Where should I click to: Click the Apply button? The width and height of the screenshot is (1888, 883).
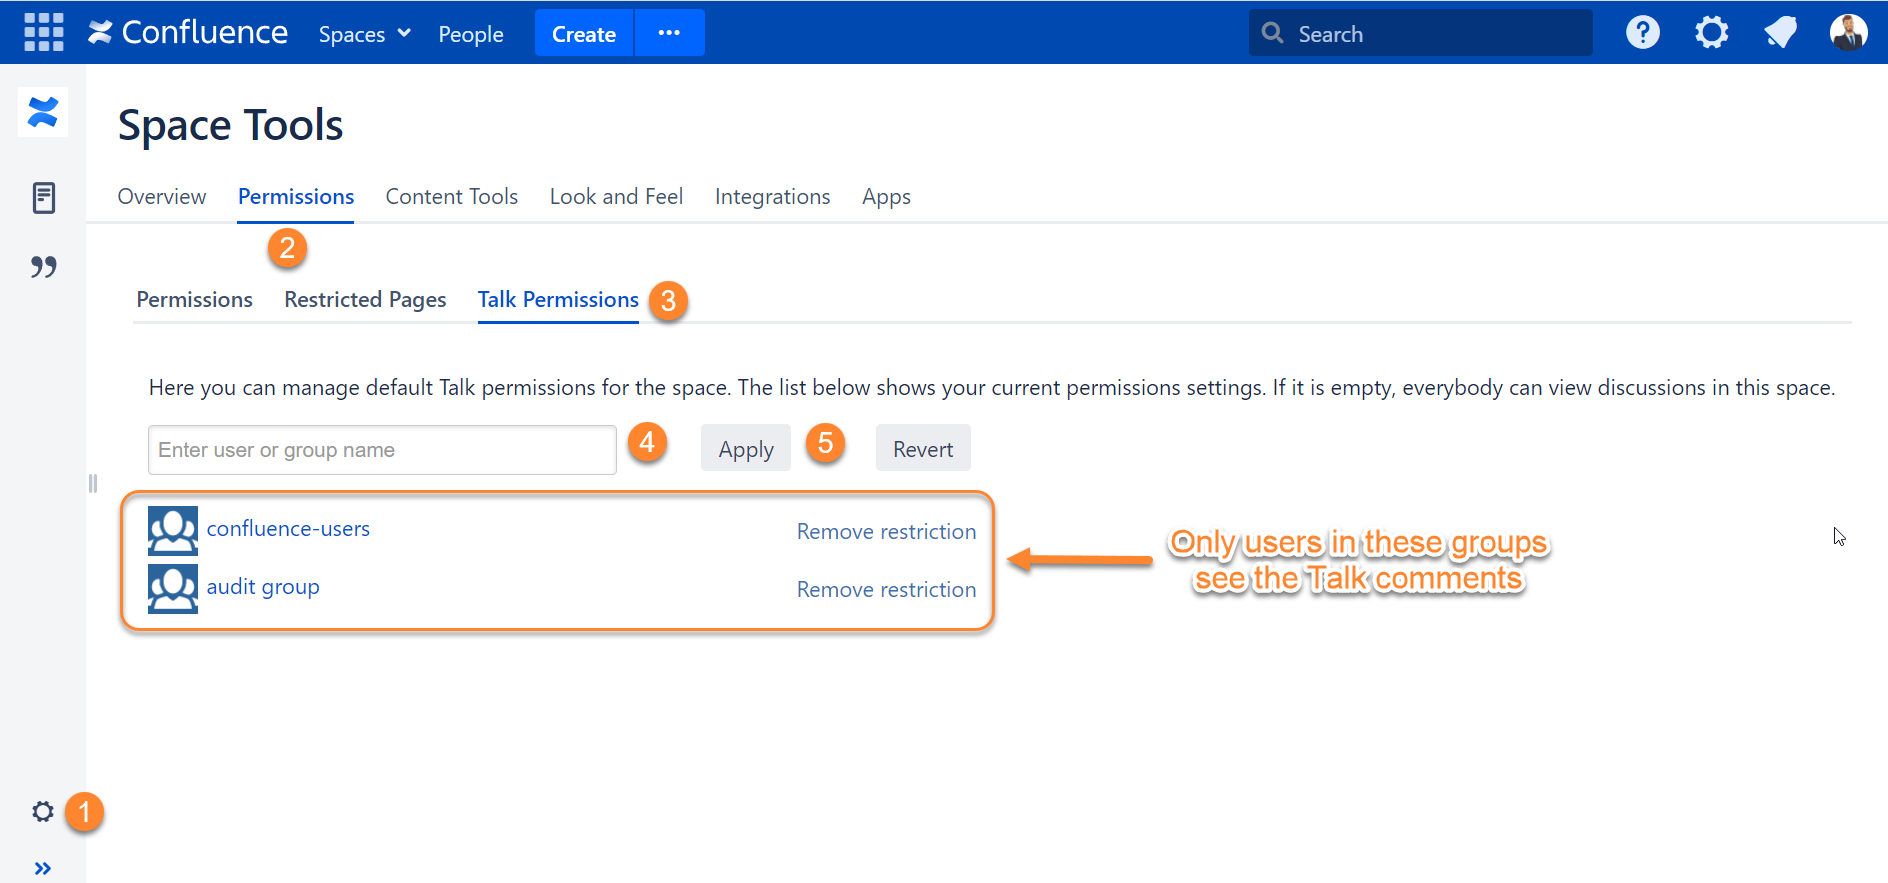click(x=746, y=448)
